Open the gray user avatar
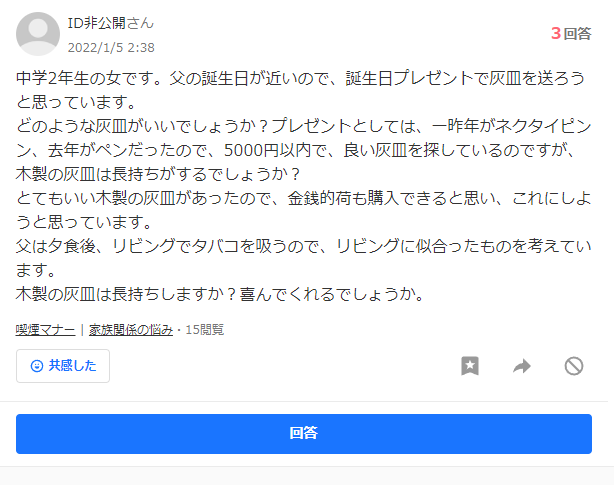614x485 pixels. tap(38, 34)
